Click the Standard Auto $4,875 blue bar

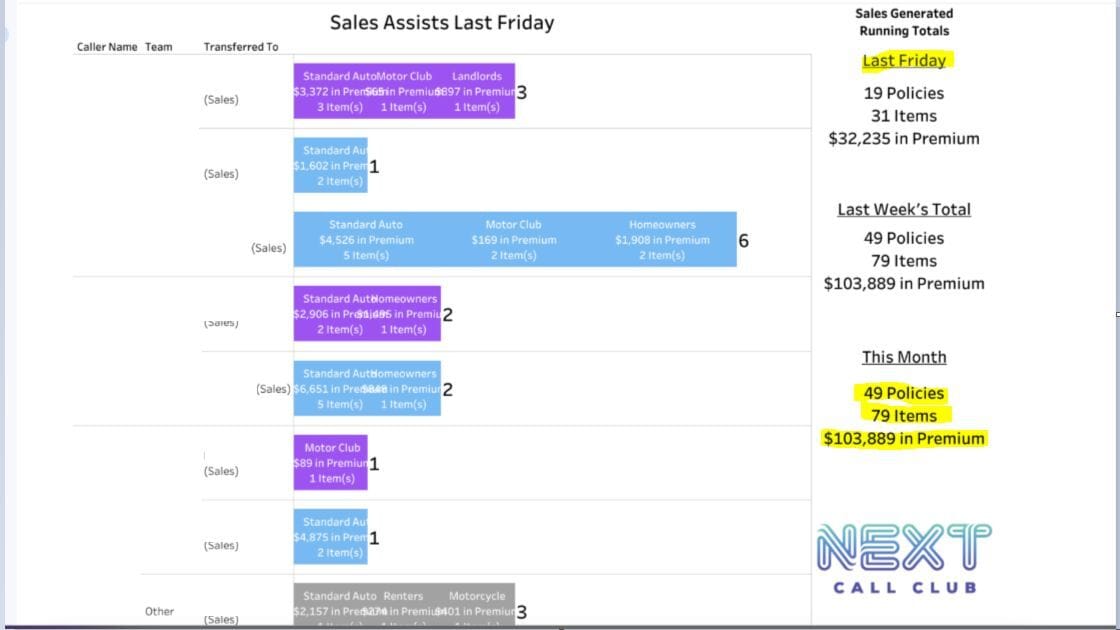point(331,536)
